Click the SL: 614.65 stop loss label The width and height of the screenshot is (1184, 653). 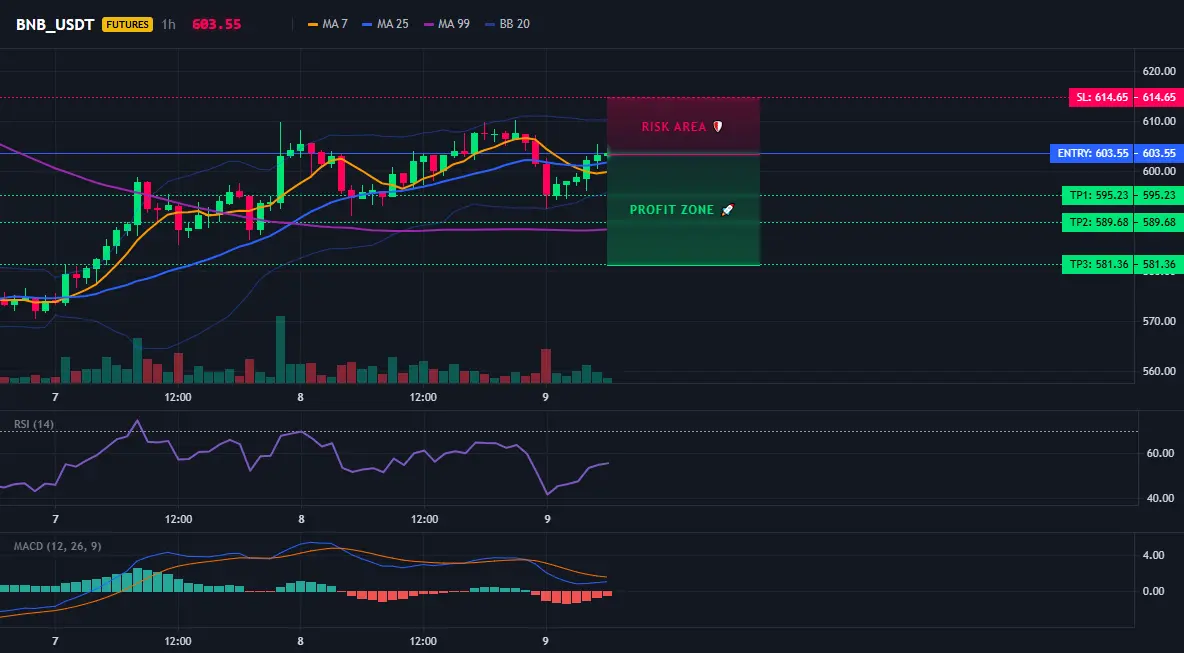[x=1102, y=97]
